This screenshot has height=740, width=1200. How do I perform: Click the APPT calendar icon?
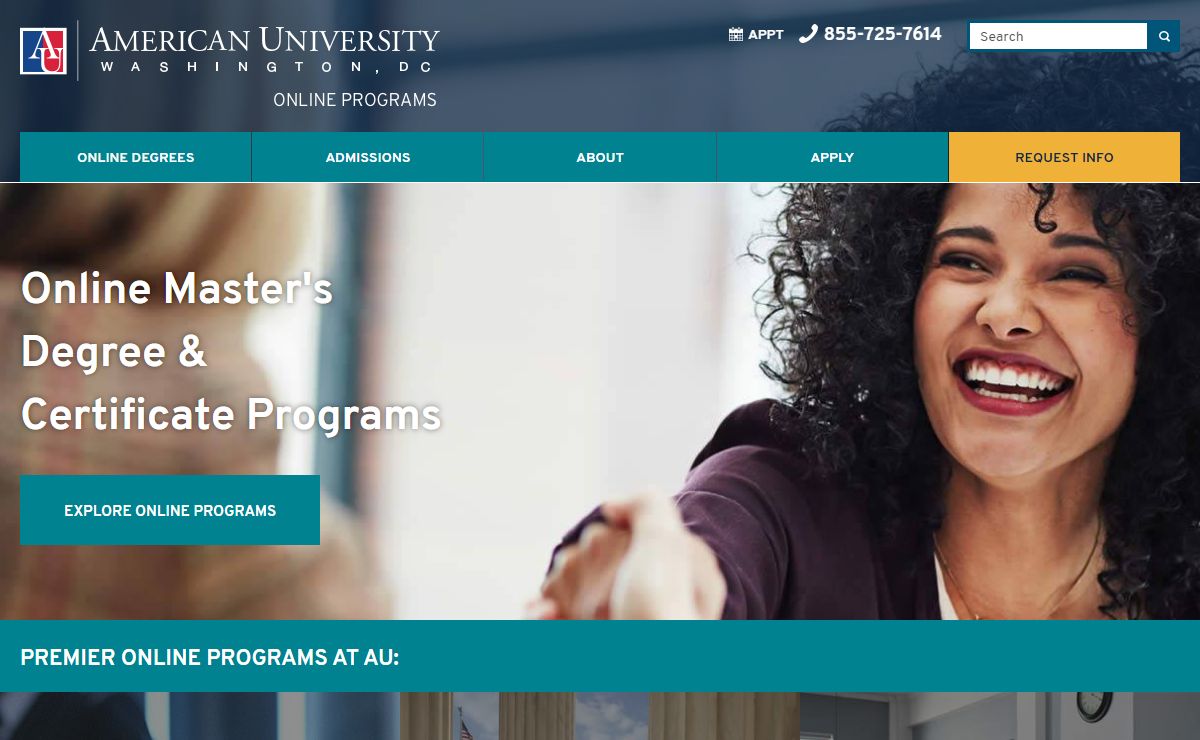[736, 35]
